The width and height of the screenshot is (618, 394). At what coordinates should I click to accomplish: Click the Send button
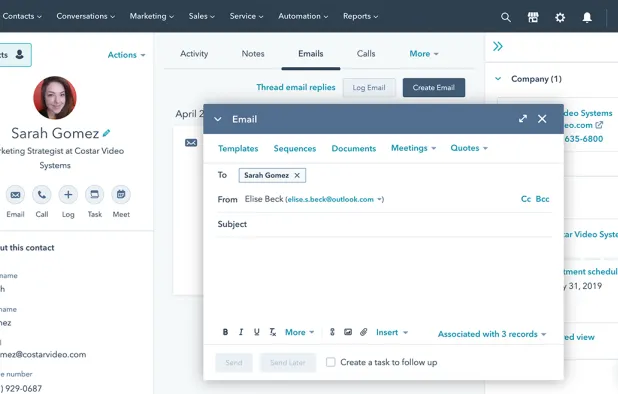click(234, 362)
